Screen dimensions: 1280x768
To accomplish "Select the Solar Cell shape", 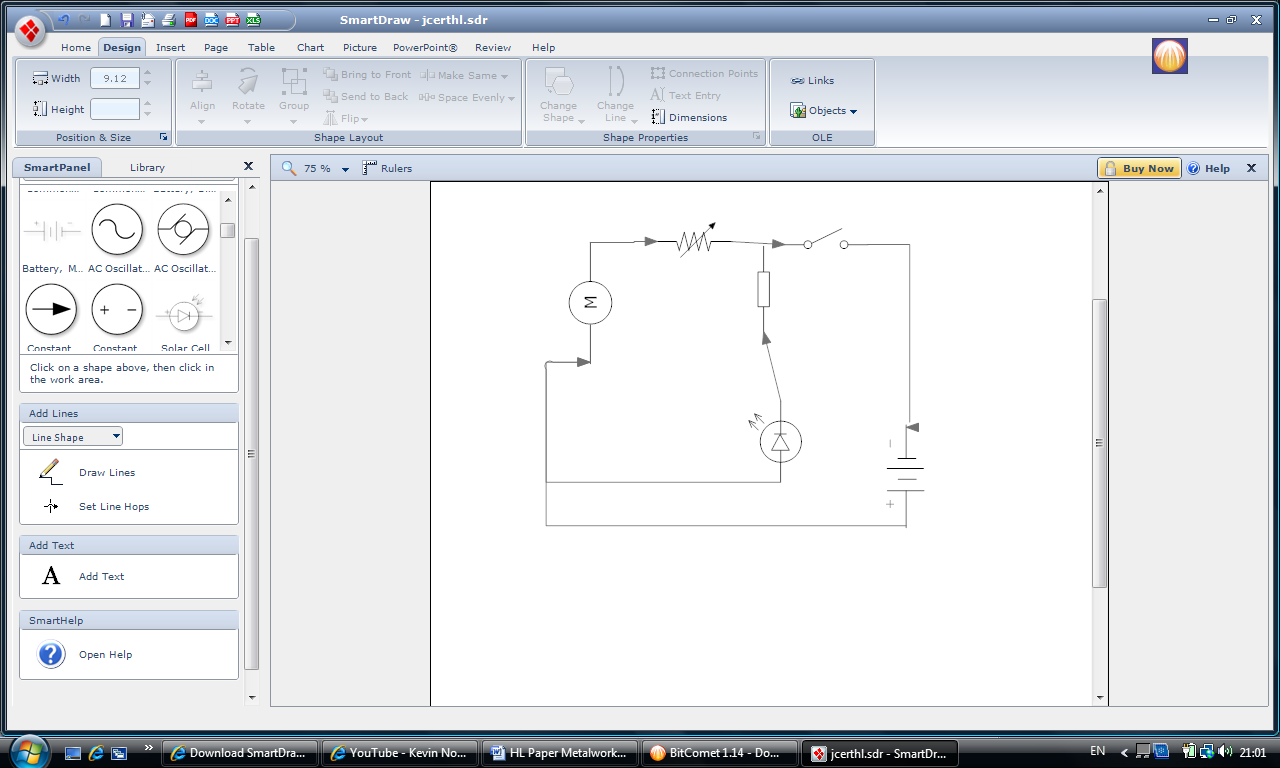I will [x=183, y=315].
